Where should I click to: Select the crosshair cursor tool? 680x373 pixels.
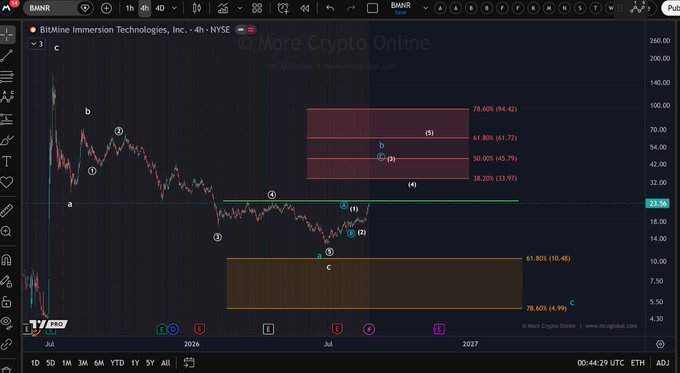click(7, 35)
